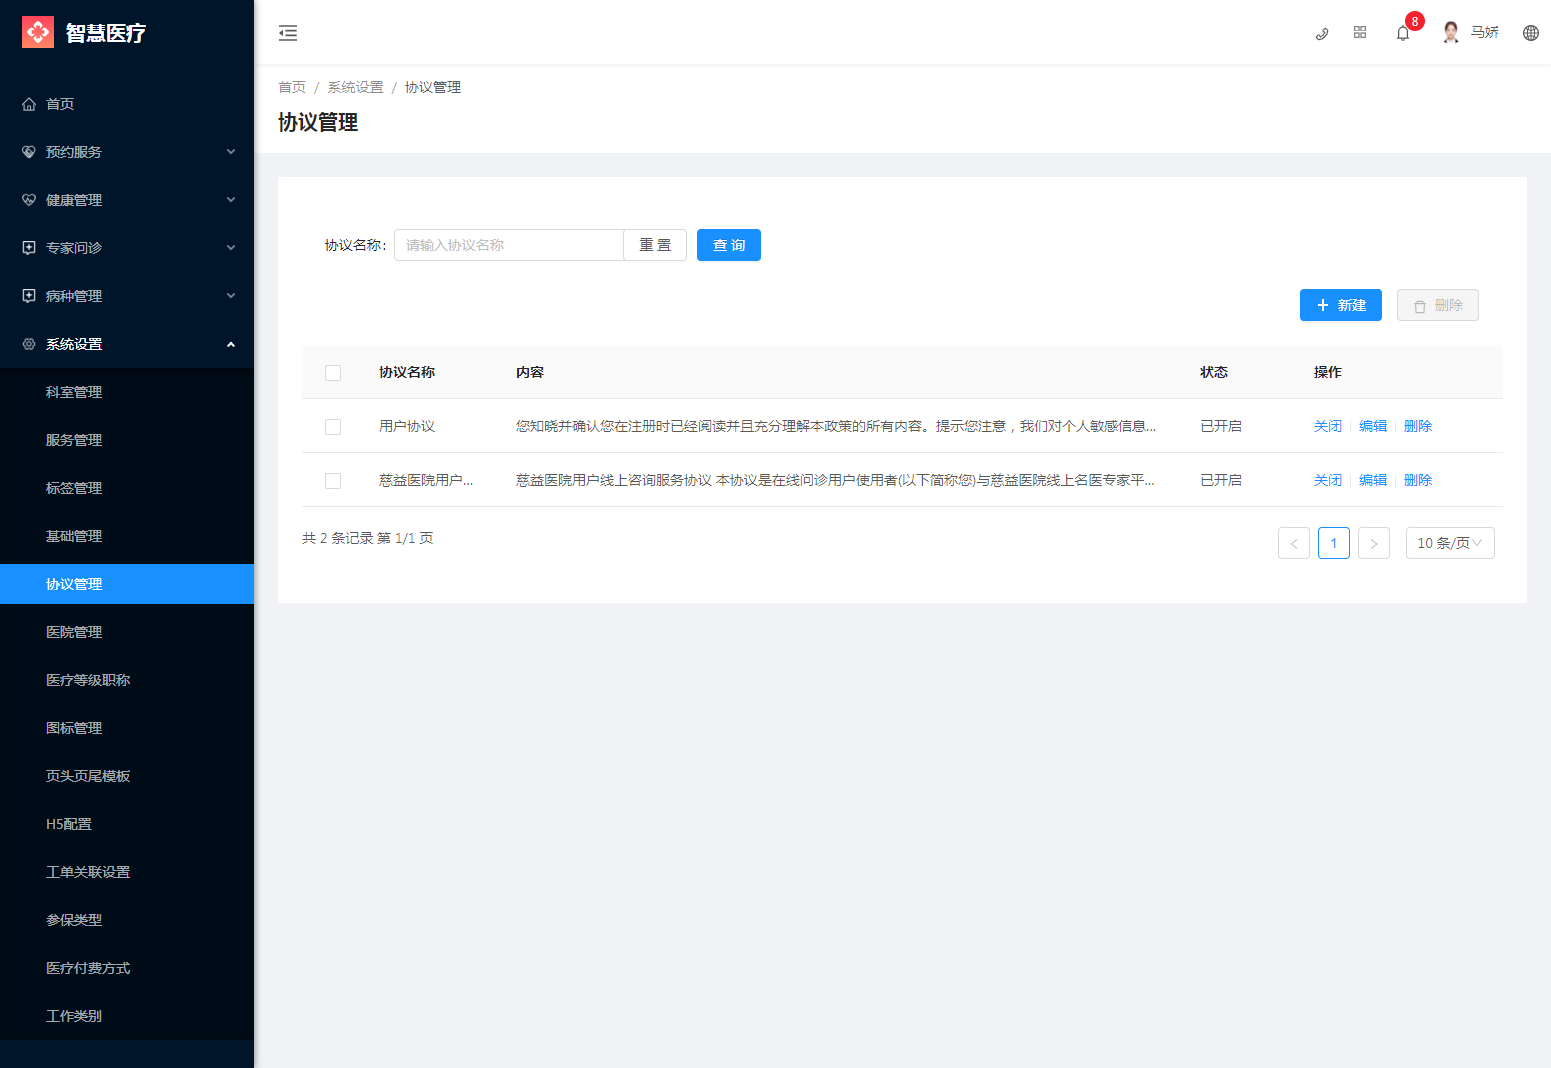Click the 查询 search button
The height and width of the screenshot is (1068, 1551).
[x=729, y=245]
